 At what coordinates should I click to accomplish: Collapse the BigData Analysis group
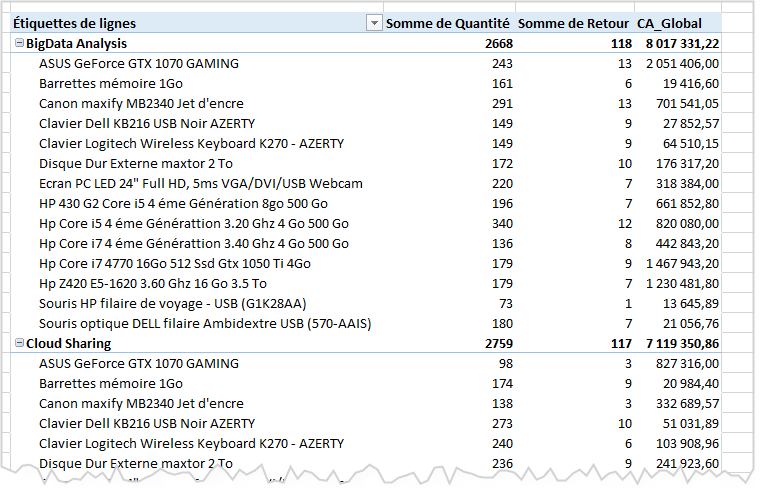19,43
